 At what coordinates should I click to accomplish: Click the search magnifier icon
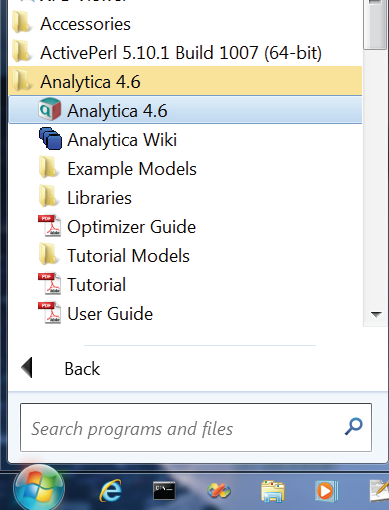[x=353, y=426]
